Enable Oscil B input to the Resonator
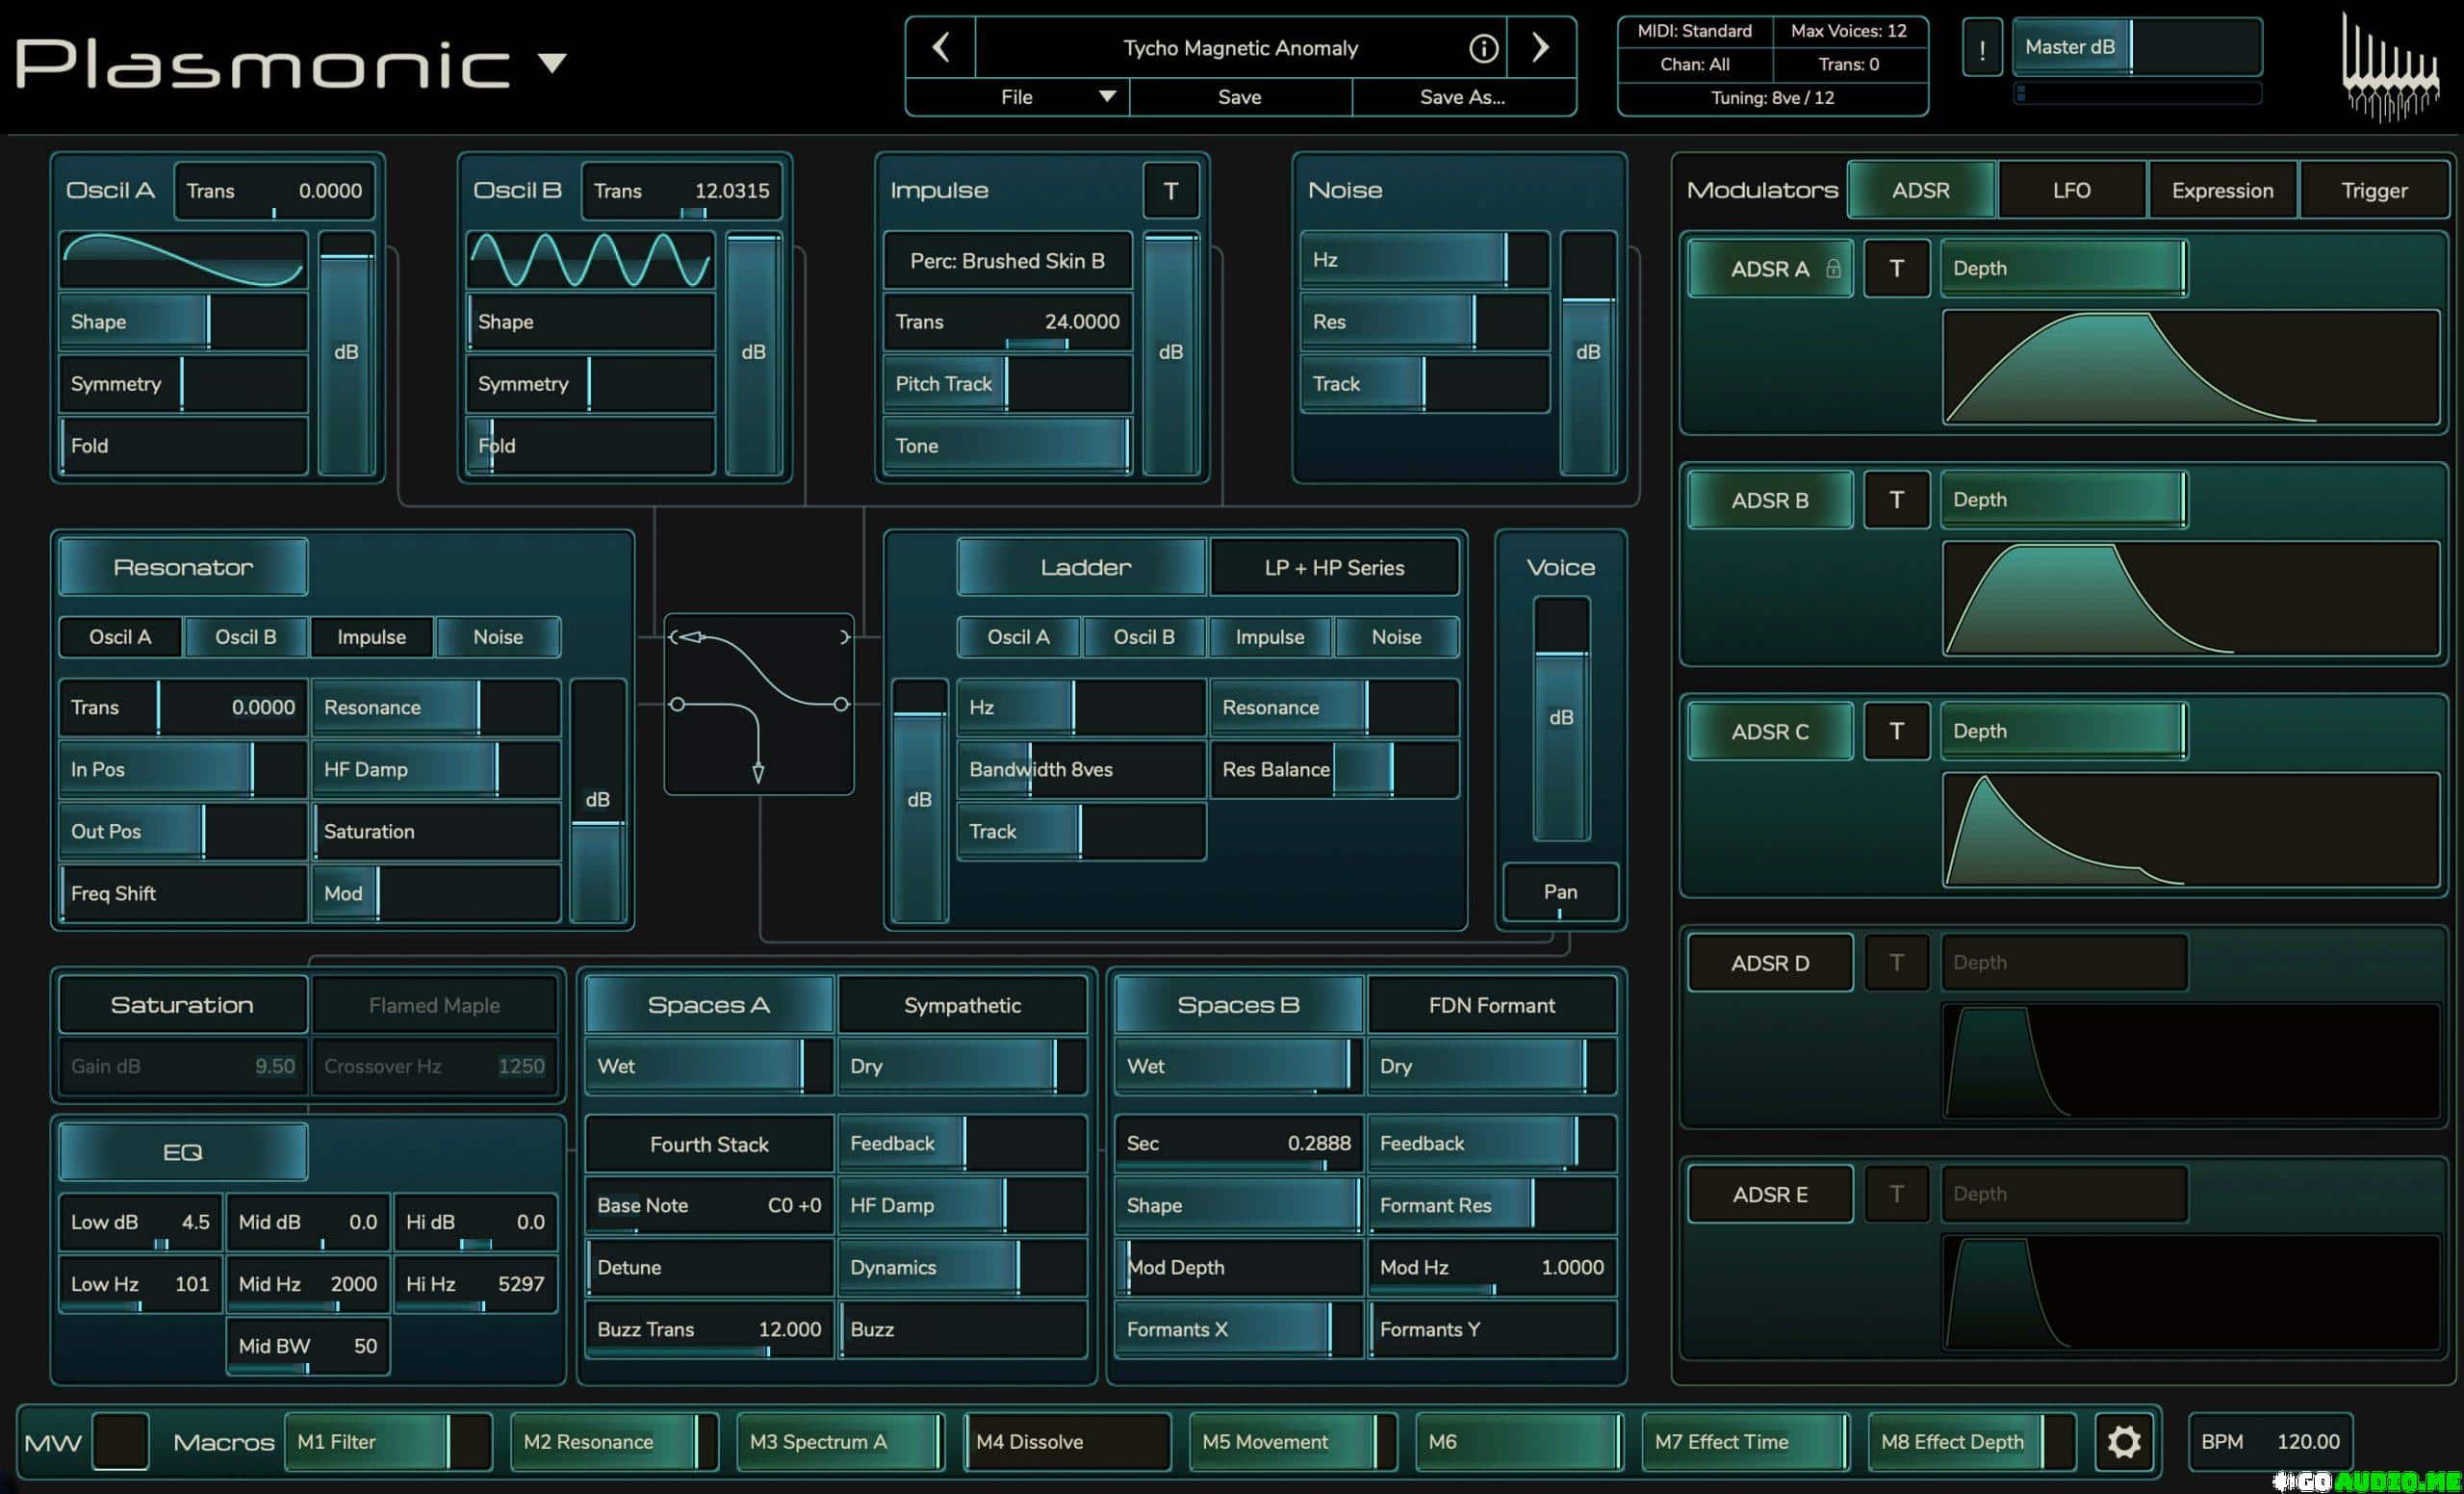 point(246,637)
